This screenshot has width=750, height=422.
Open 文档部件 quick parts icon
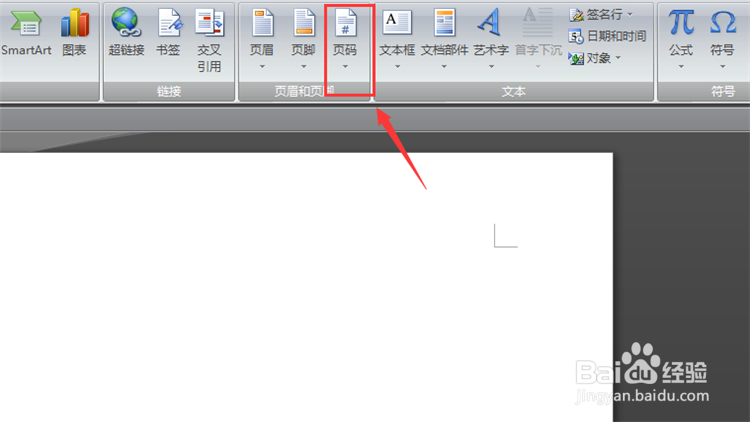[444, 23]
